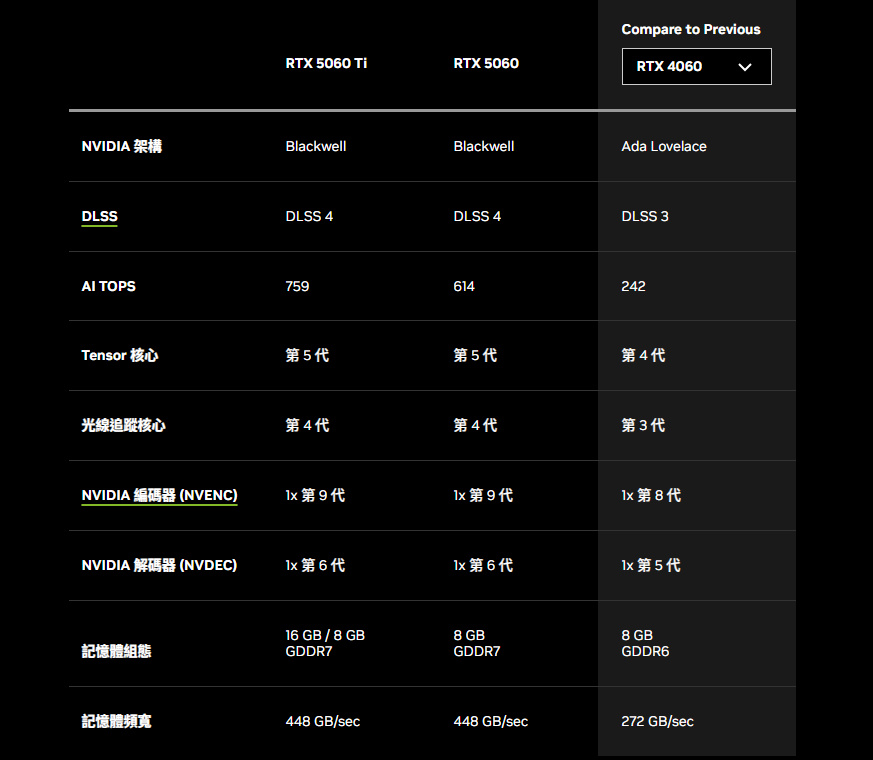Select the RTX 5060 Ti column header

[326, 63]
